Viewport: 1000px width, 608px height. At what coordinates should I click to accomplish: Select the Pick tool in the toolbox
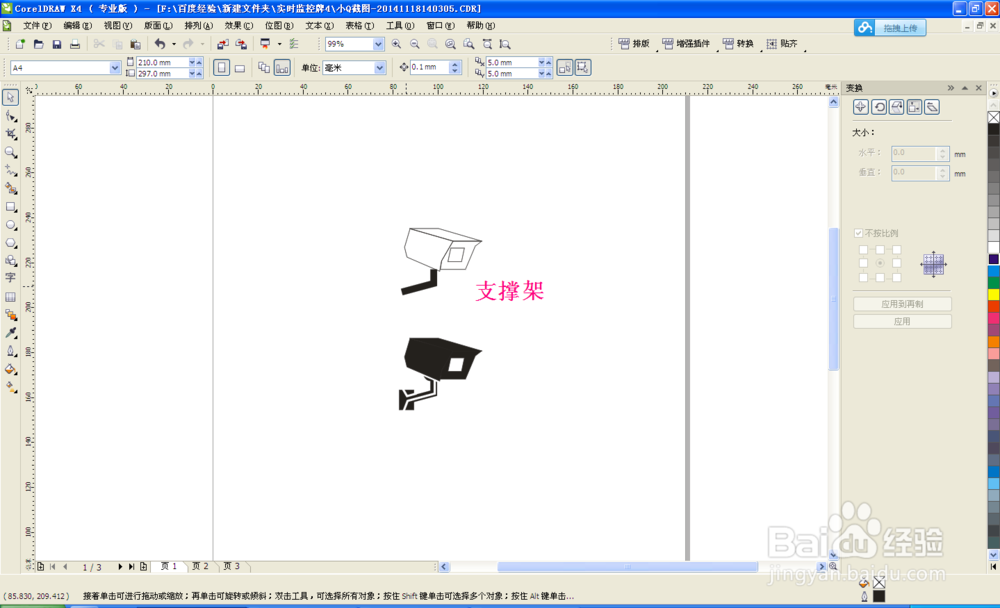11,98
